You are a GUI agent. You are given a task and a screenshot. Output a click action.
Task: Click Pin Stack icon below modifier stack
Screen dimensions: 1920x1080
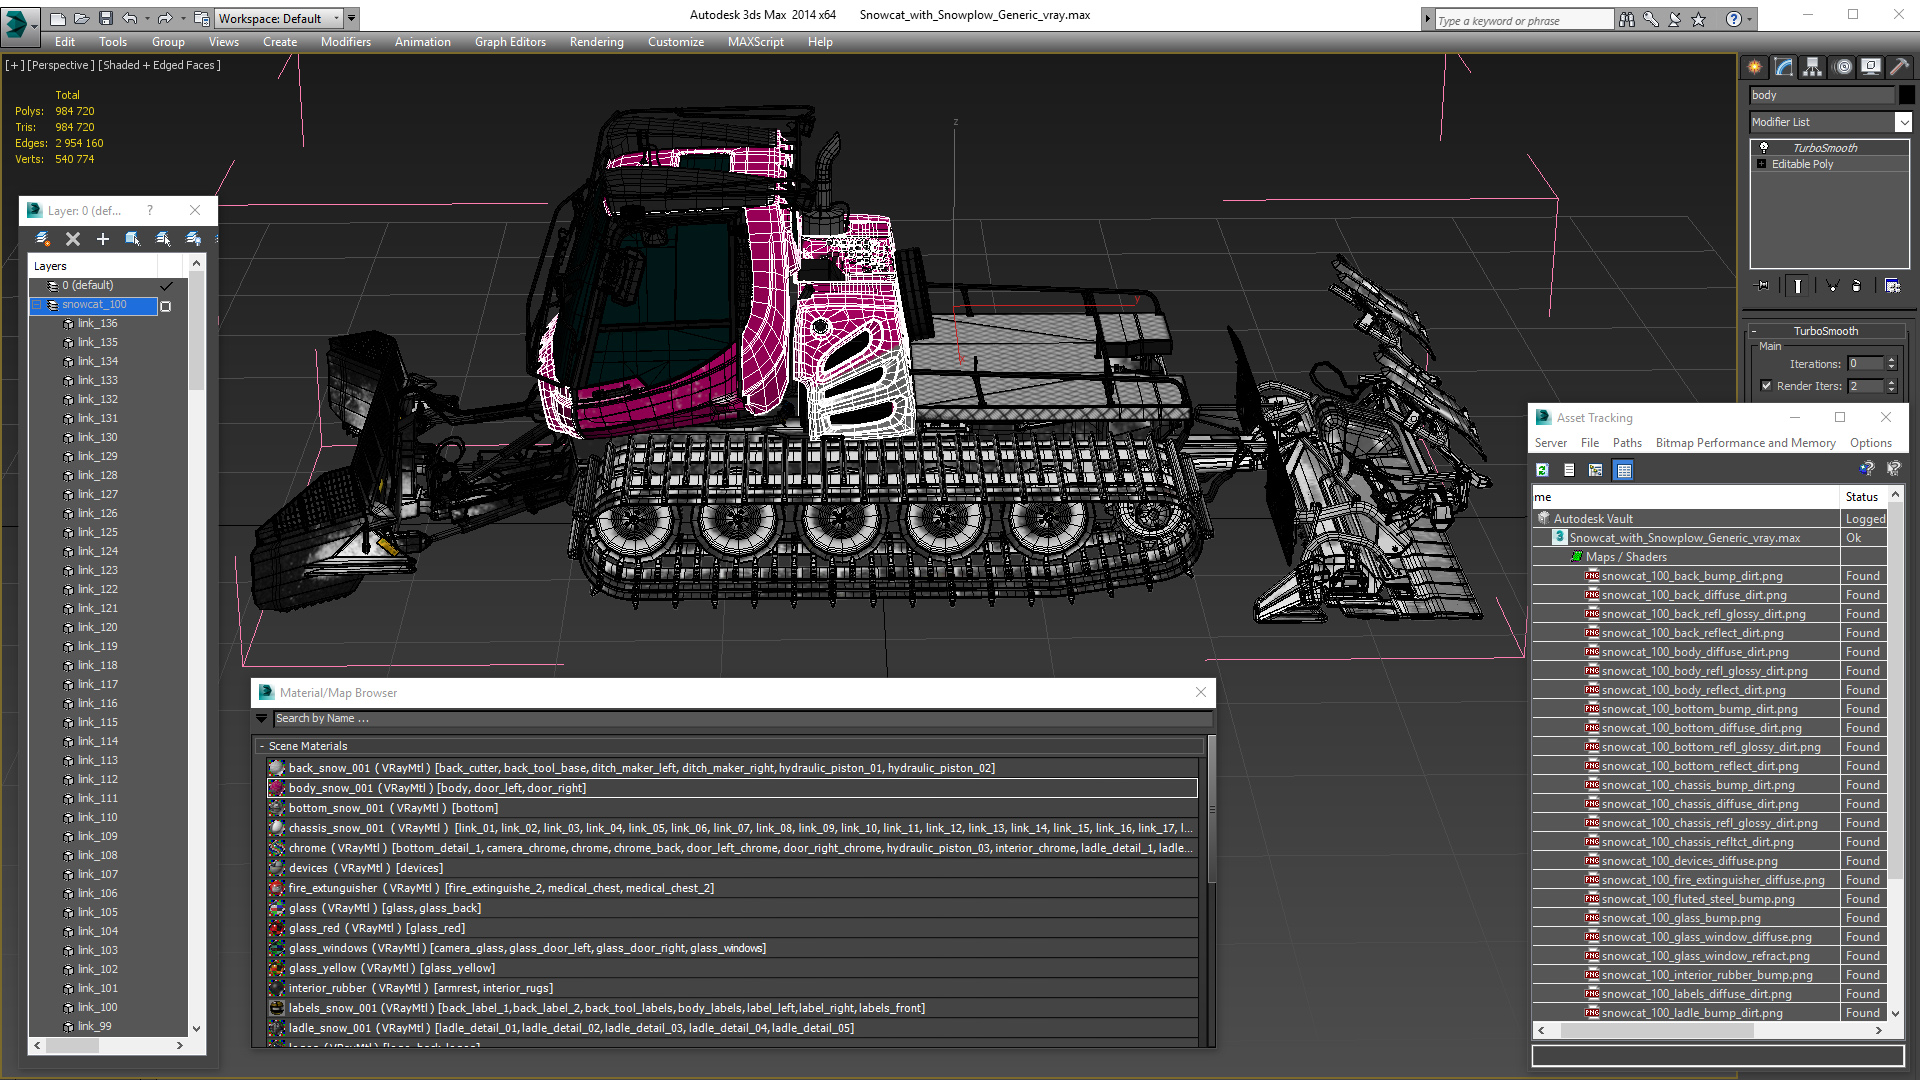[x=1763, y=286]
